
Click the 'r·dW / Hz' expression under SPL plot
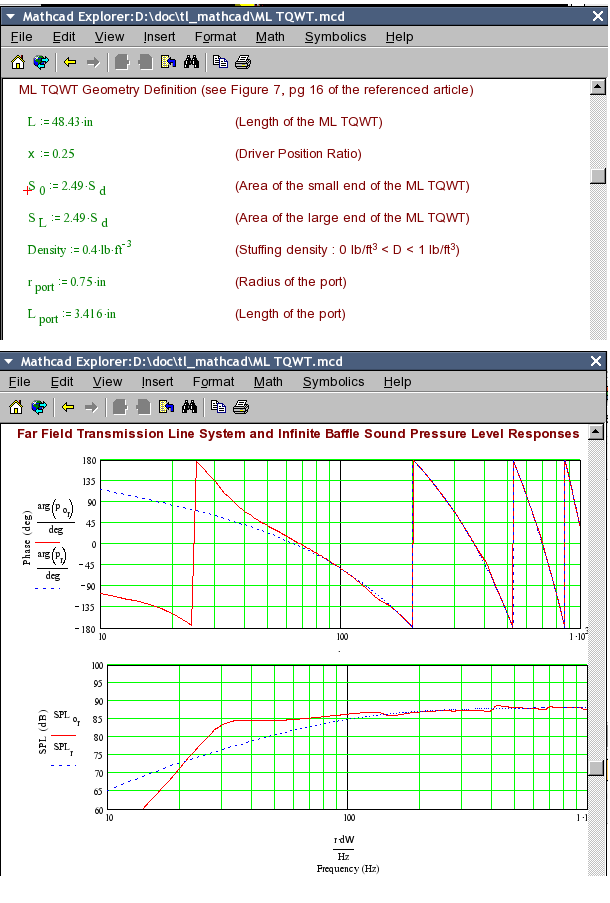pyautogui.click(x=343, y=847)
